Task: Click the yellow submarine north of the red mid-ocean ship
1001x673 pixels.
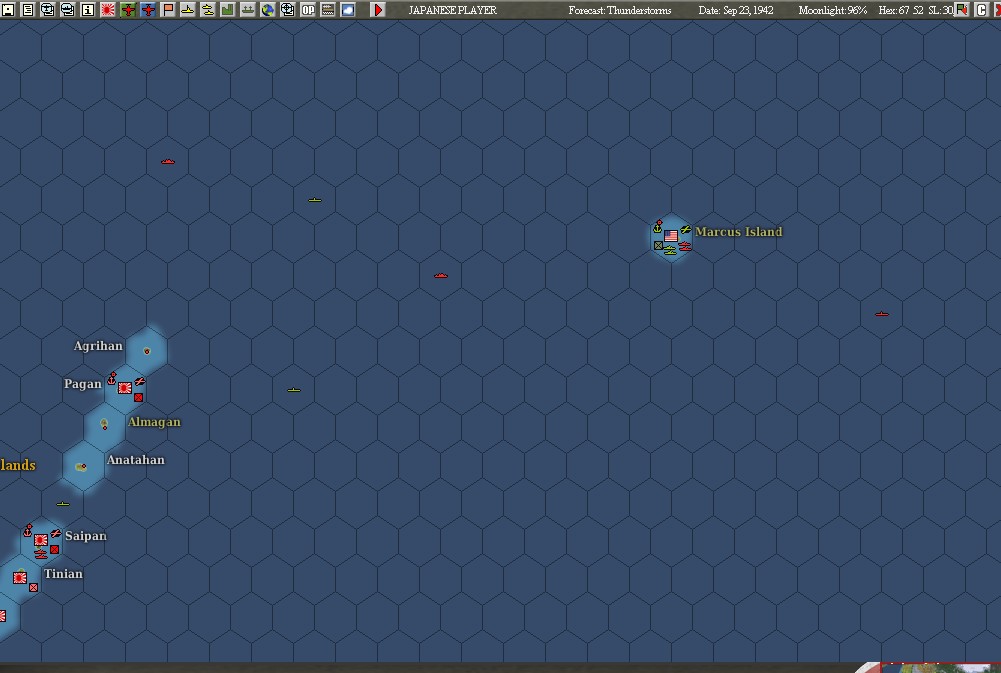Action: click(315, 200)
